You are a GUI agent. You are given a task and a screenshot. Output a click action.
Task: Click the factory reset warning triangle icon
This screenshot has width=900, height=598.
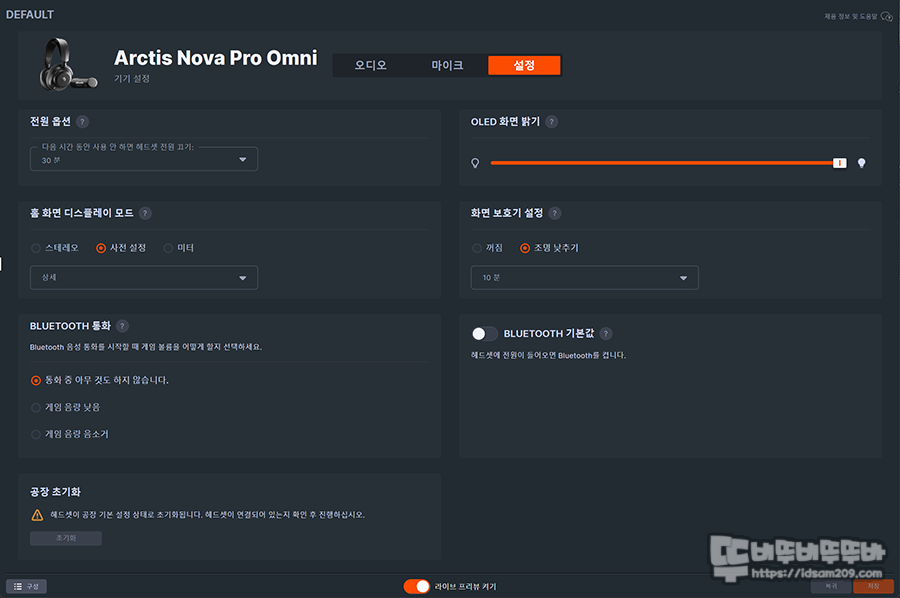(37, 515)
